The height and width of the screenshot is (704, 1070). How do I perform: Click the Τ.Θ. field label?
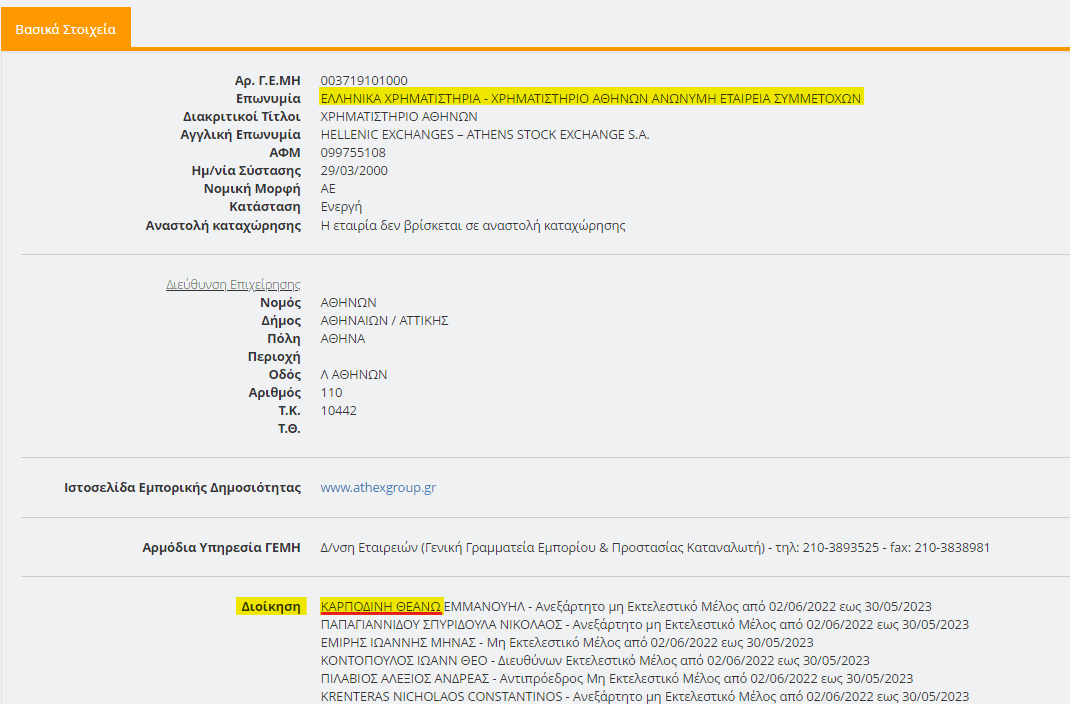tap(289, 429)
